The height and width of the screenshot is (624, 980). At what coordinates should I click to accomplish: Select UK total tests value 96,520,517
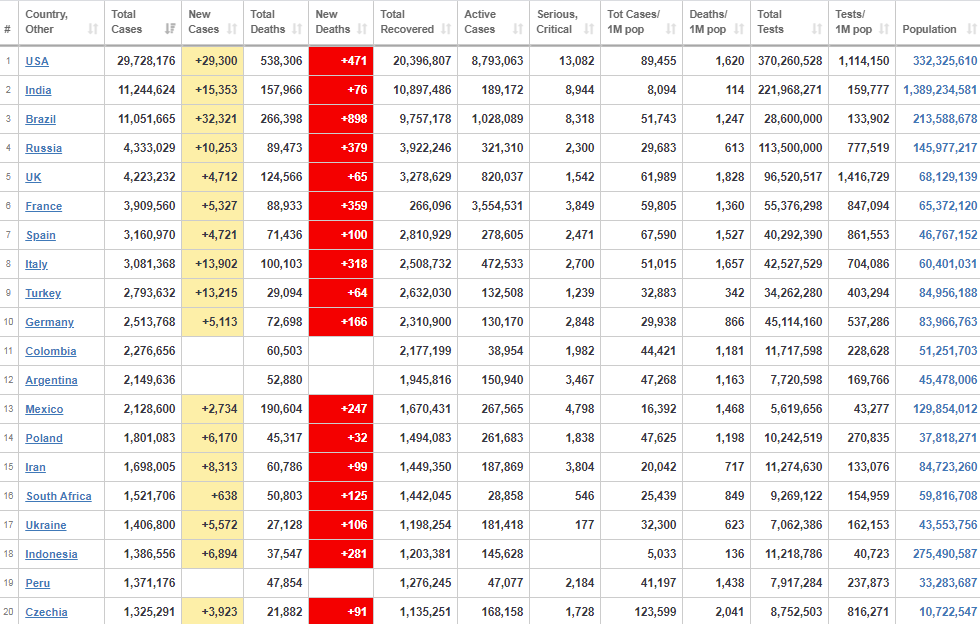tap(793, 177)
